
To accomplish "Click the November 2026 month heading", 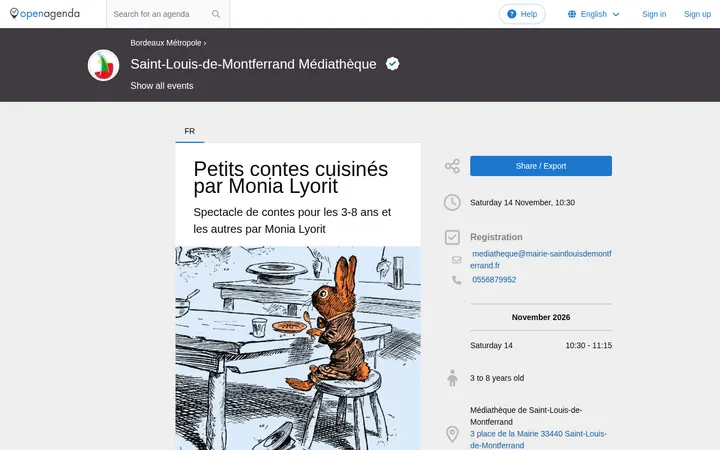I will (x=541, y=317).
